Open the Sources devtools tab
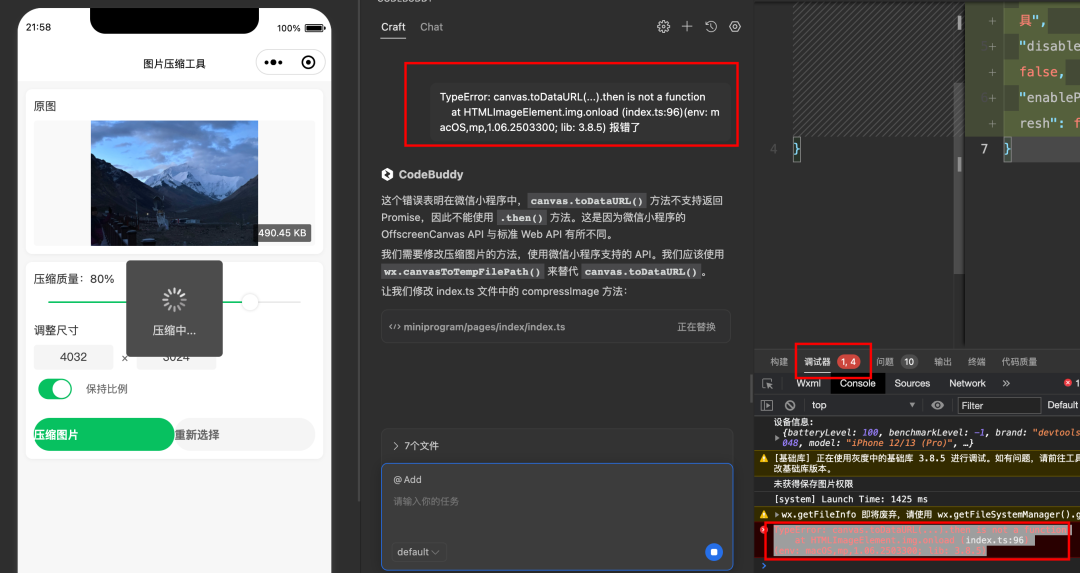Viewport: 1080px width, 573px height. [912, 384]
